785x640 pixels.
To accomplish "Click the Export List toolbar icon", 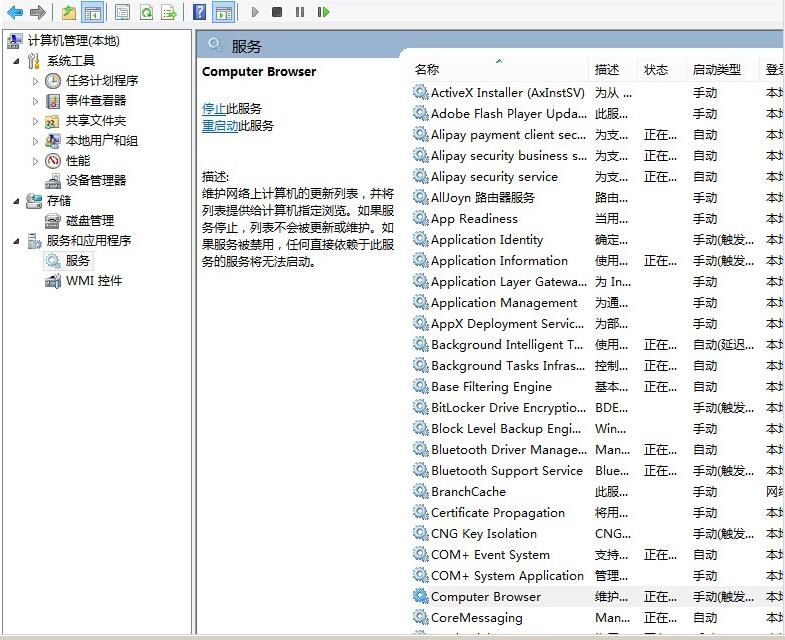I will pos(169,12).
